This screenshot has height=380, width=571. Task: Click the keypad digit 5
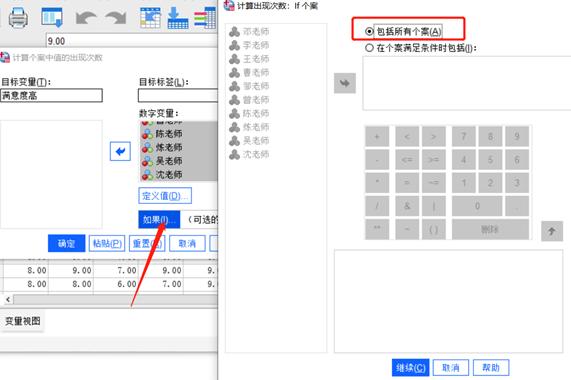click(x=490, y=160)
